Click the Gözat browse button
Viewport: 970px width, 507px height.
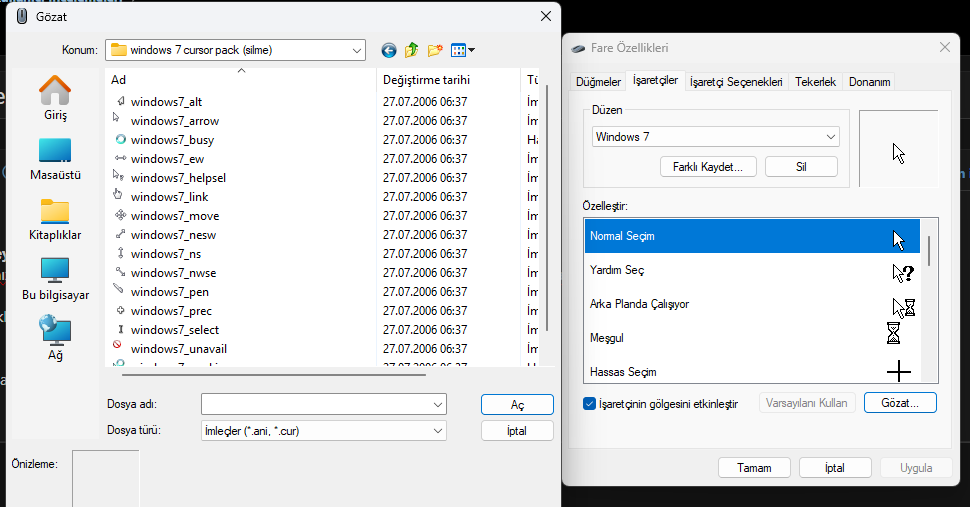pyautogui.click(x=900, y=403)
